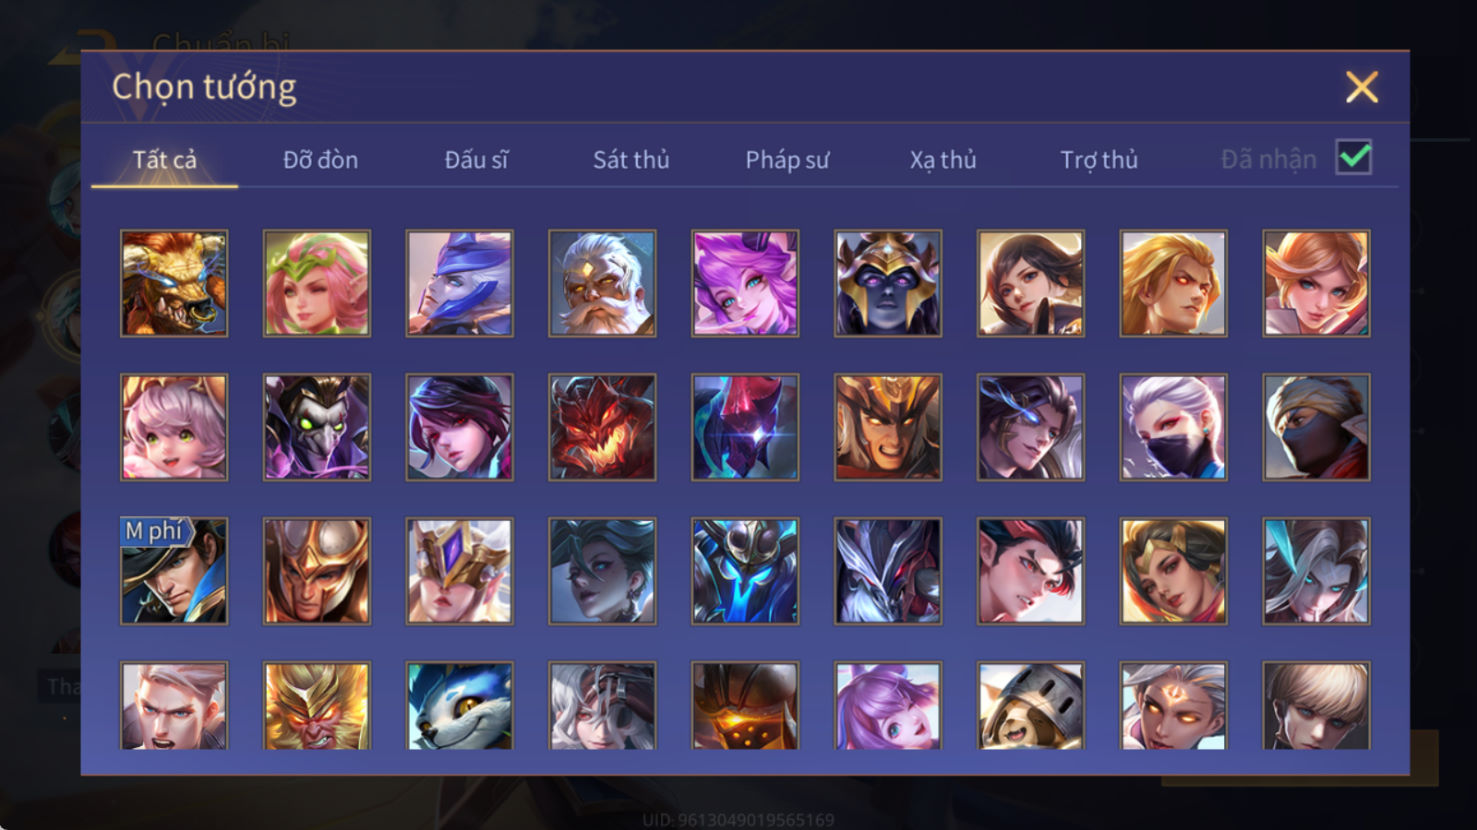Screen dimensions: 1477x830
Task: Select the 'Tất cả' tab
Action: click(x=165, y=160)
